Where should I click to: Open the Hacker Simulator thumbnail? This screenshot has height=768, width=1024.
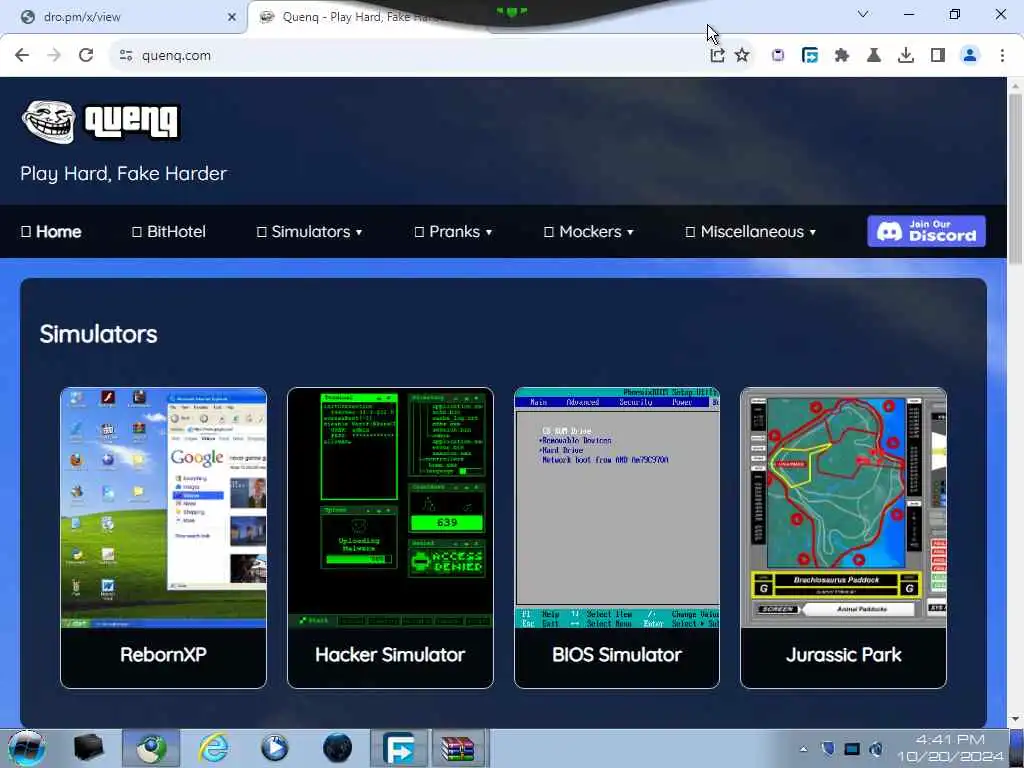click(x=390, y=507)
